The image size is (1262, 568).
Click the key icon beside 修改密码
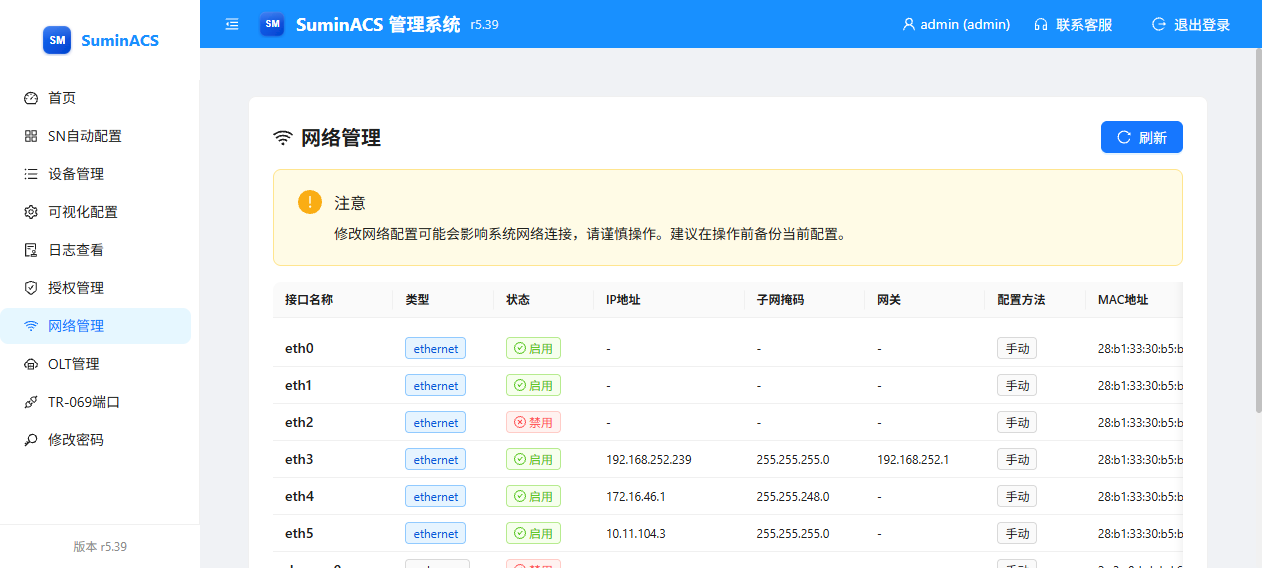pyautogui.click(x=31, y=440)
